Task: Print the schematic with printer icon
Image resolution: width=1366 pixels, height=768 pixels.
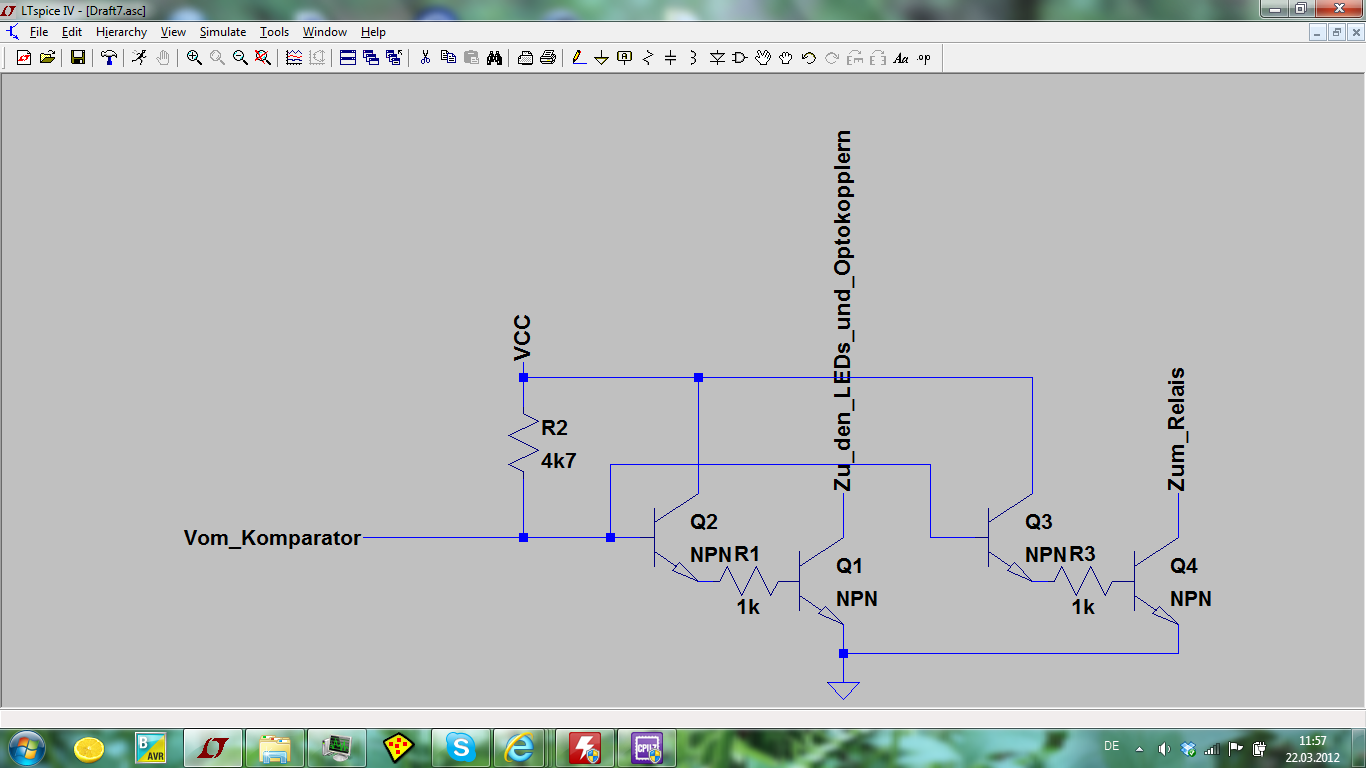Action: (548, 58)
